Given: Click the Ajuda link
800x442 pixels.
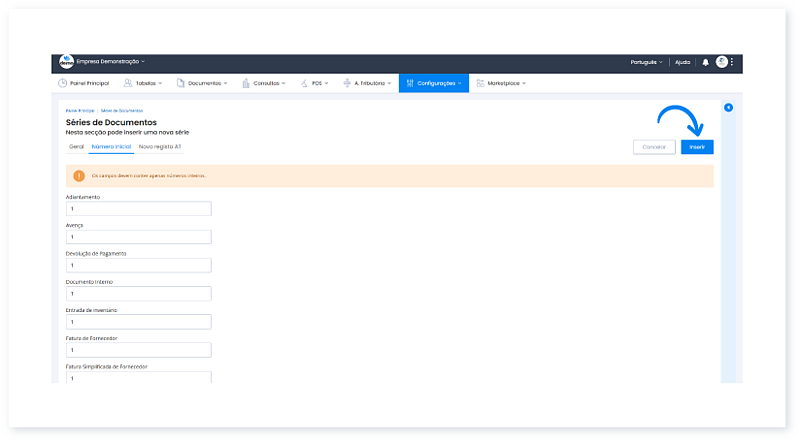Looking at the screenshot, I should [x=683, y=62].
